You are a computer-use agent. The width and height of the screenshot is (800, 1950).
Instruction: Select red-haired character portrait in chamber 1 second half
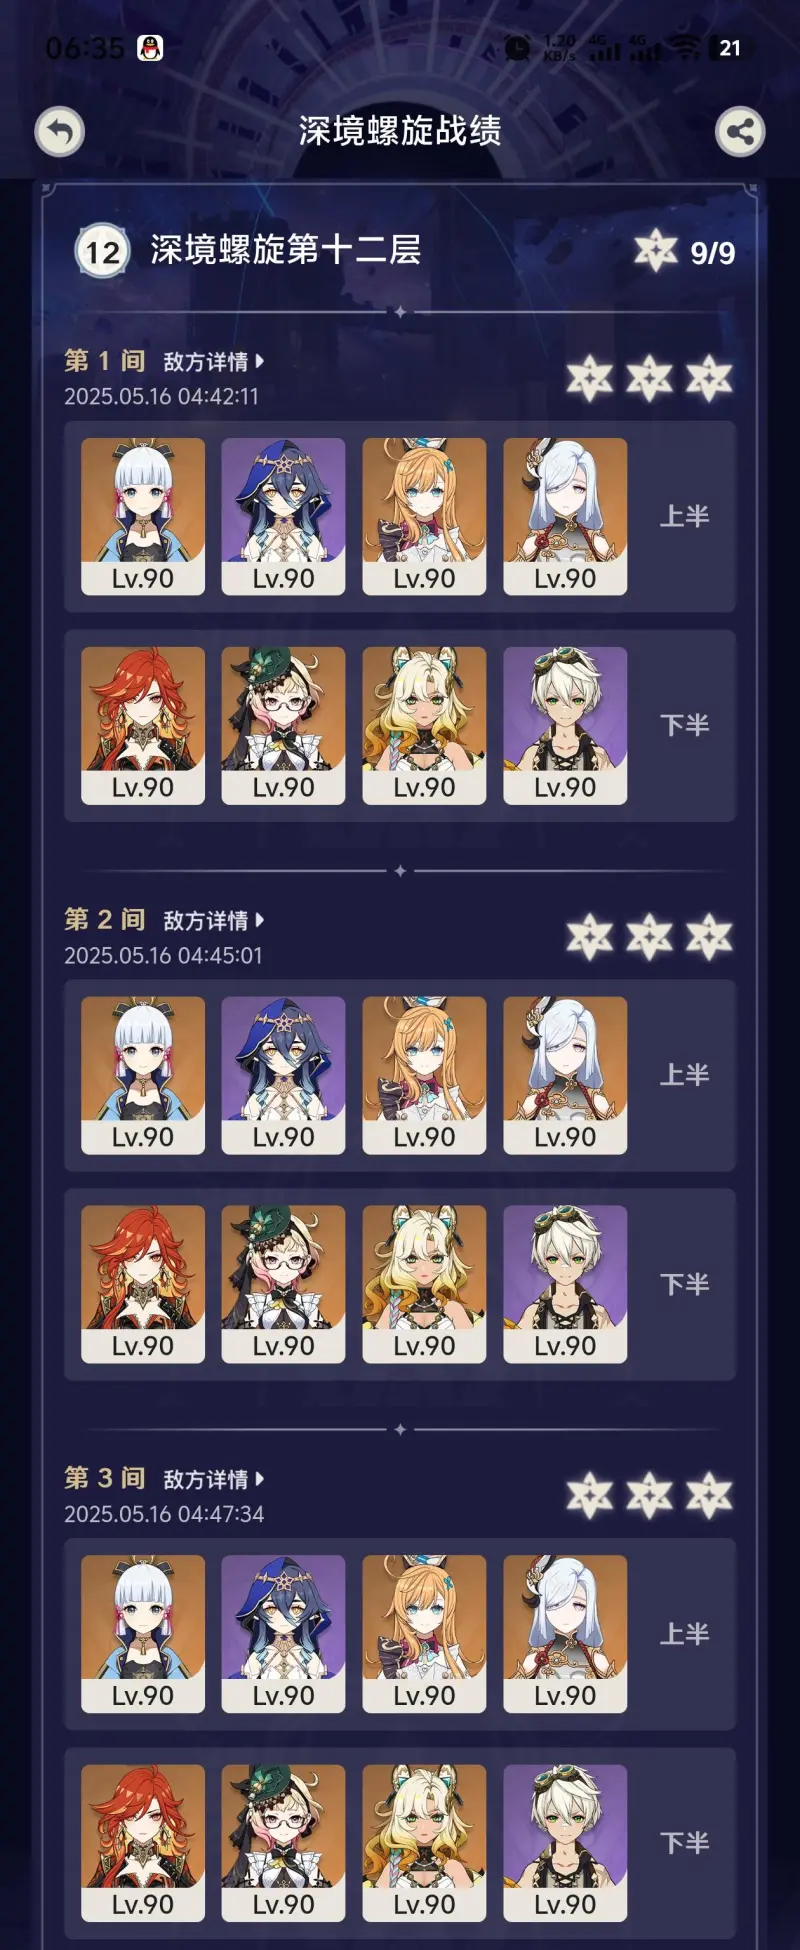[x=143, y=726]
